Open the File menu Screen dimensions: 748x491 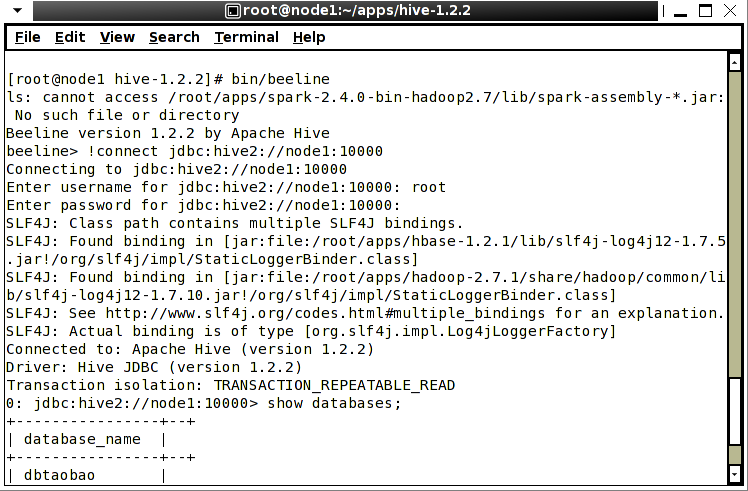click(x=28, y=37)
